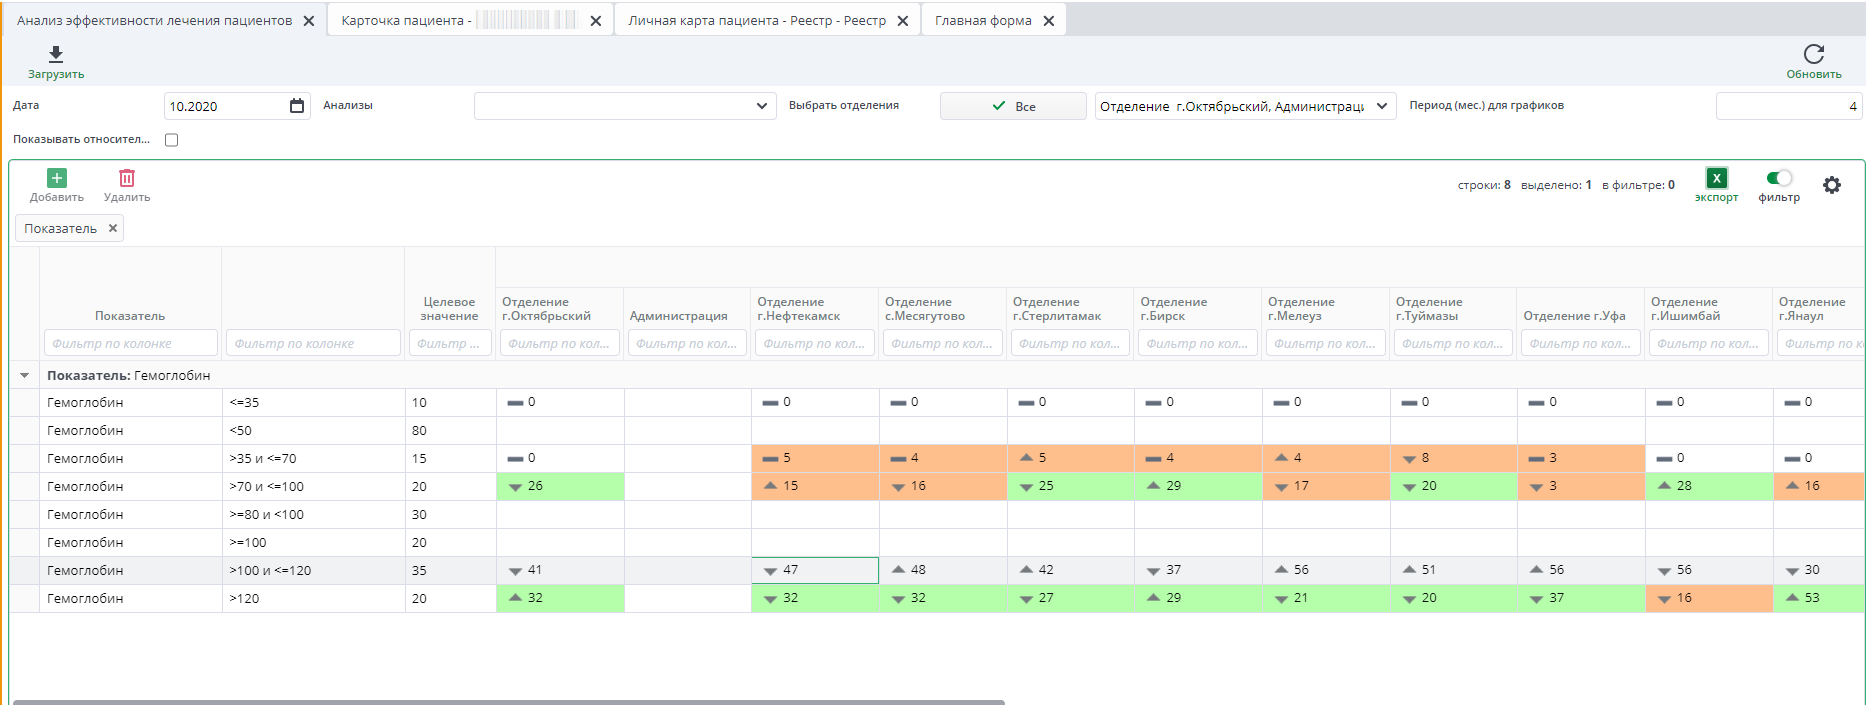Click the Загрузить download icon
1866x705 pixels.
pos(56,54)
